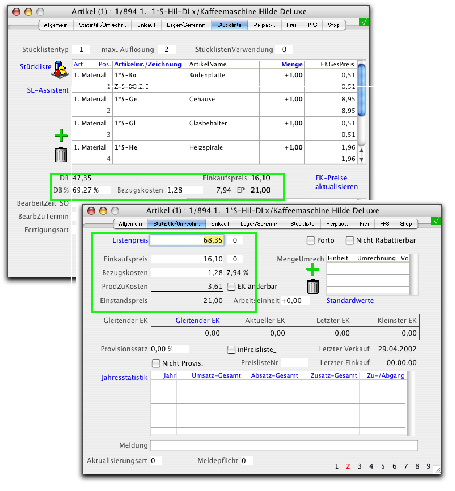455x491 pixels.
Task: Open Allgemein tab in front window
Action: click(130, 224)
